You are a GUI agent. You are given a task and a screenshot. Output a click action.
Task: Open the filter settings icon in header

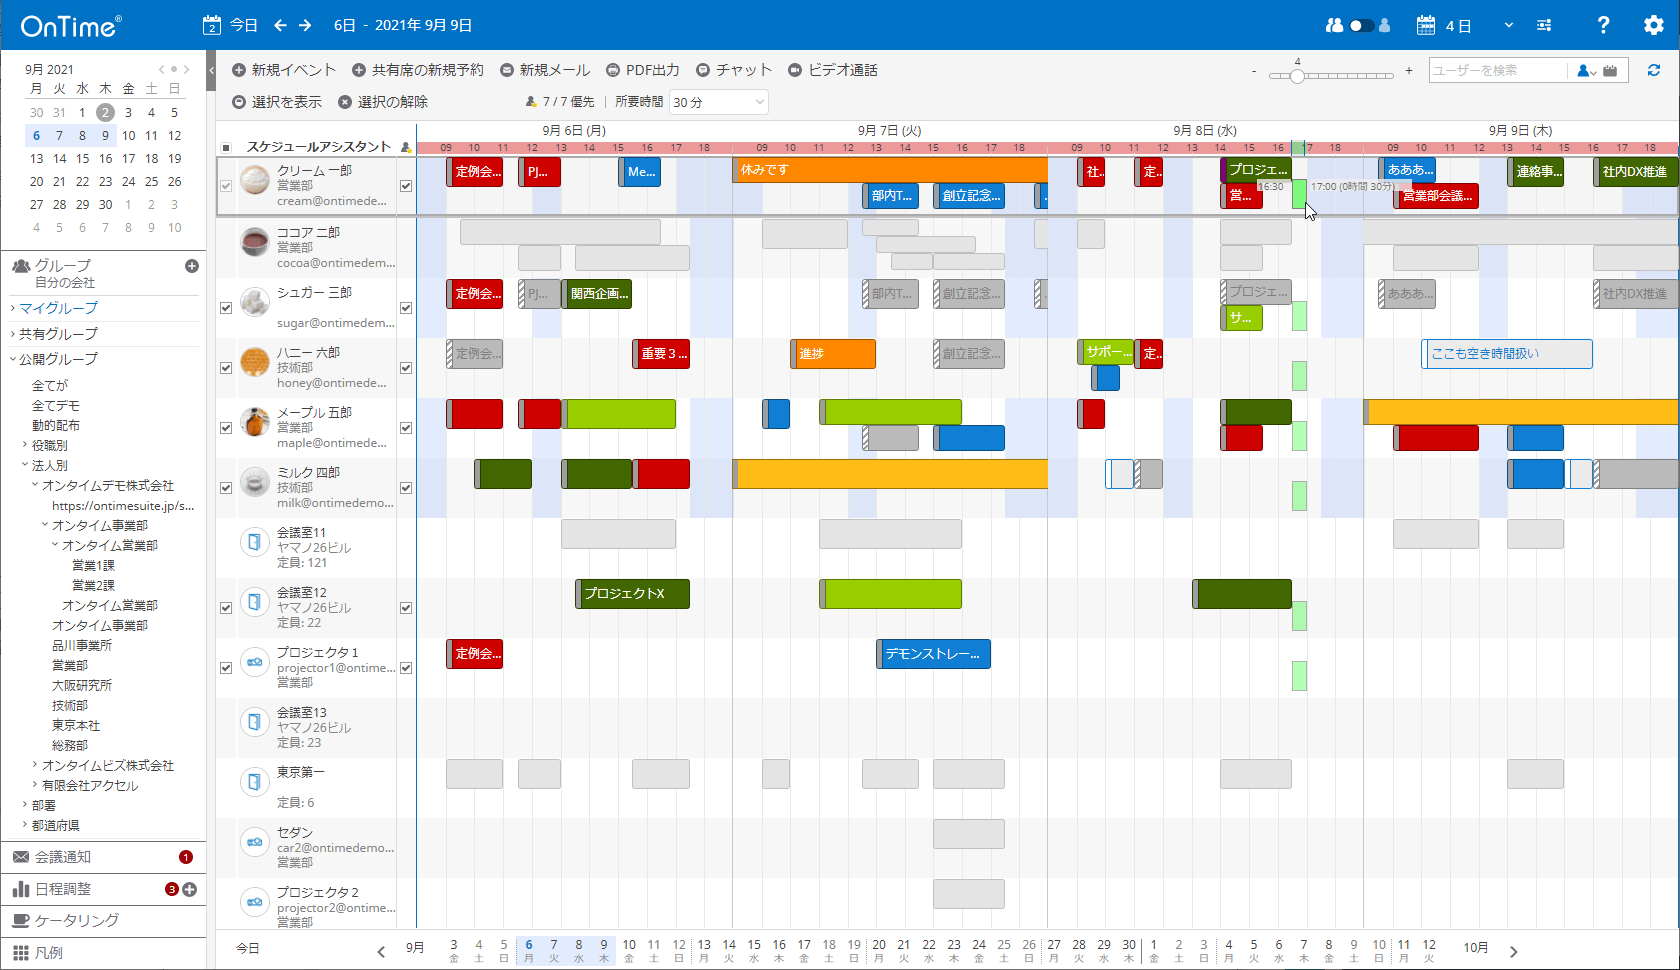pos(1544,25)
